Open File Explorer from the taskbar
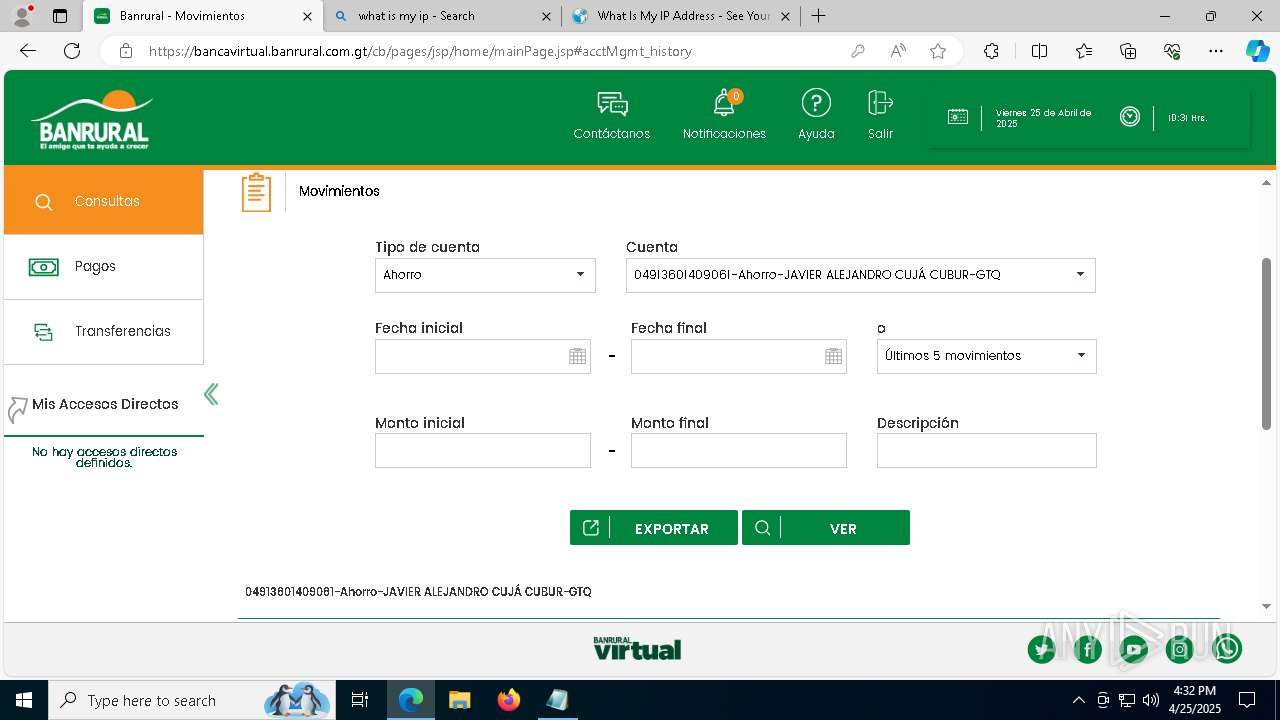Viewport: 1280px width, 720px height. tap(459, 700)
